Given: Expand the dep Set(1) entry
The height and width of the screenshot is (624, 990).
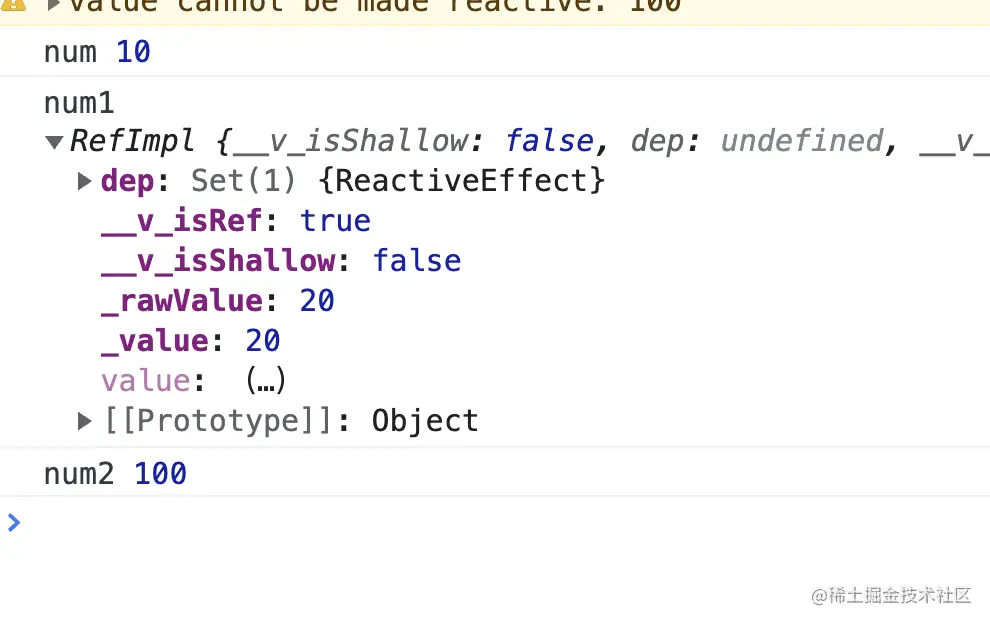Looking at the screenshot, I should pyautogui.click(x=84, y=181).
